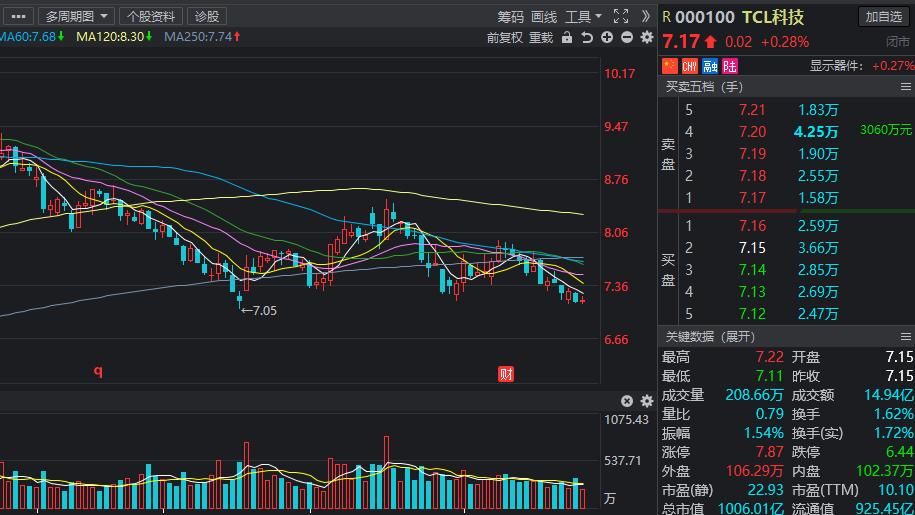
Task: Toggle the chart lock icon
Action: click(x=567, y=37)
